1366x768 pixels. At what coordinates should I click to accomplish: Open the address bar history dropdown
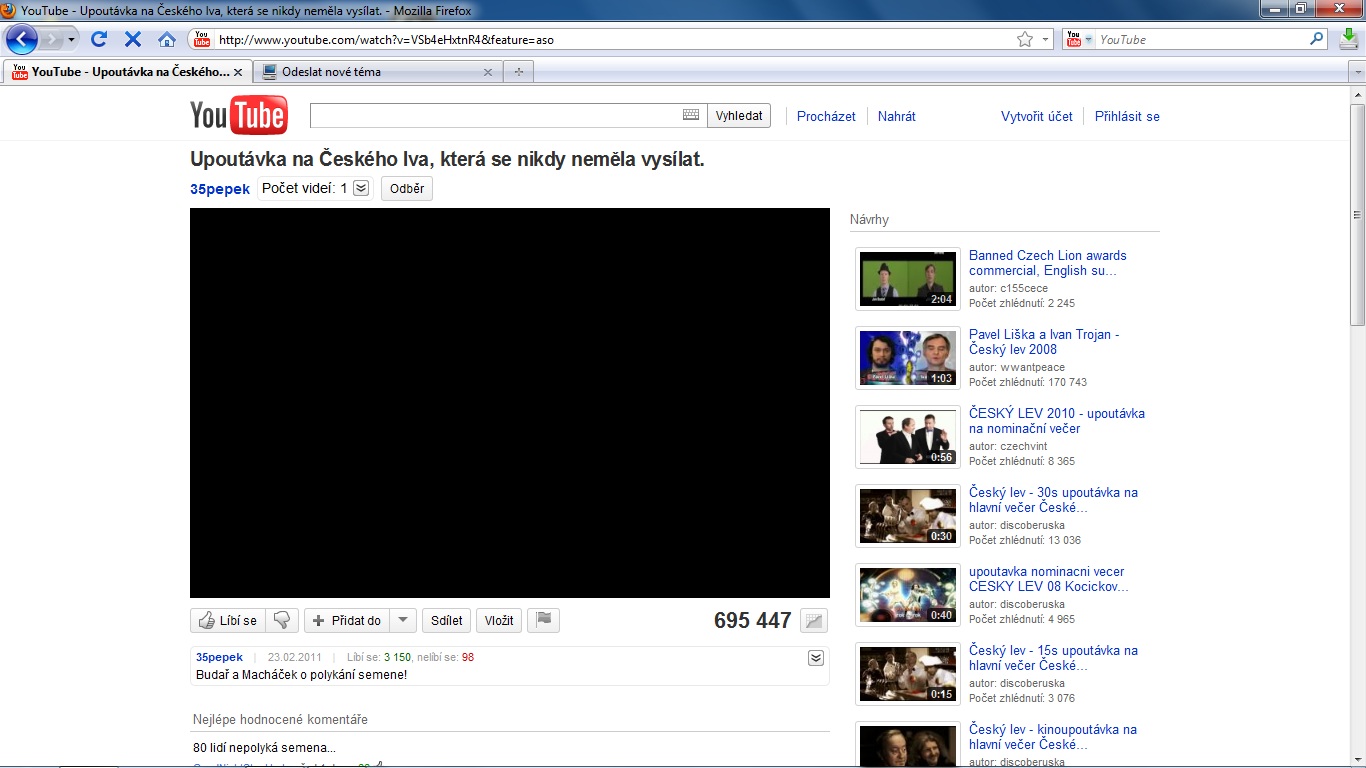coord(1046,40)
